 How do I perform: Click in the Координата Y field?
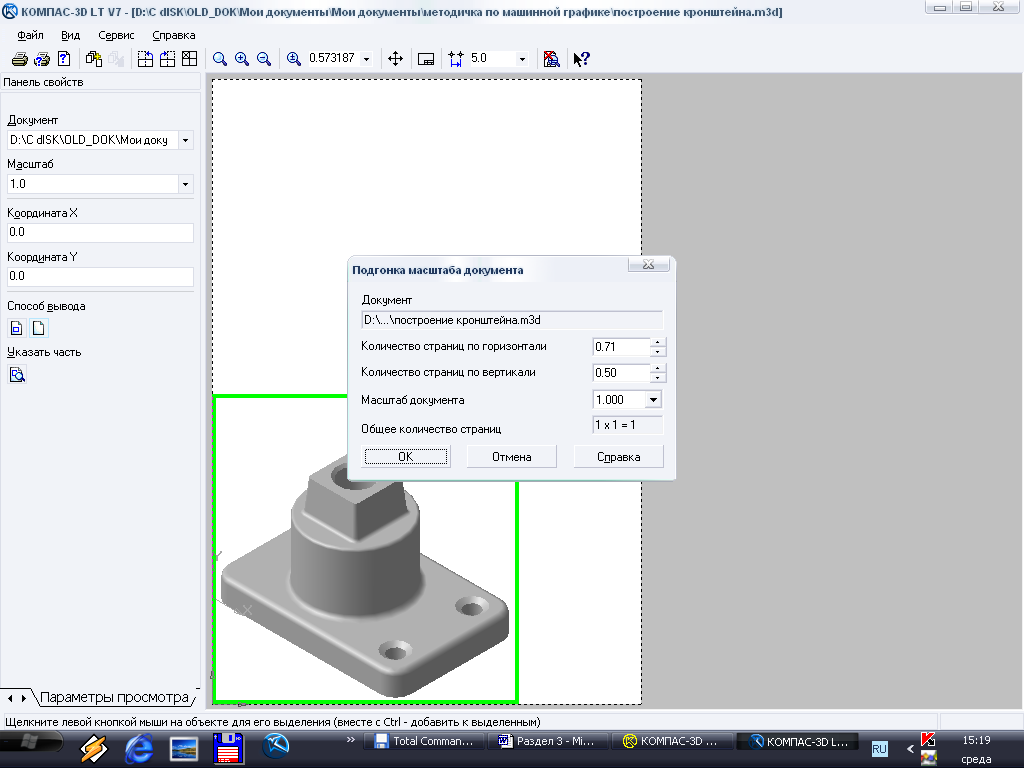100,276
